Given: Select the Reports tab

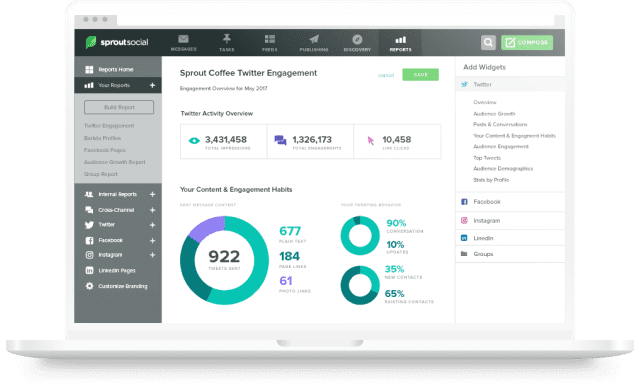Looking at the screenshot, I should coord(400,42).
